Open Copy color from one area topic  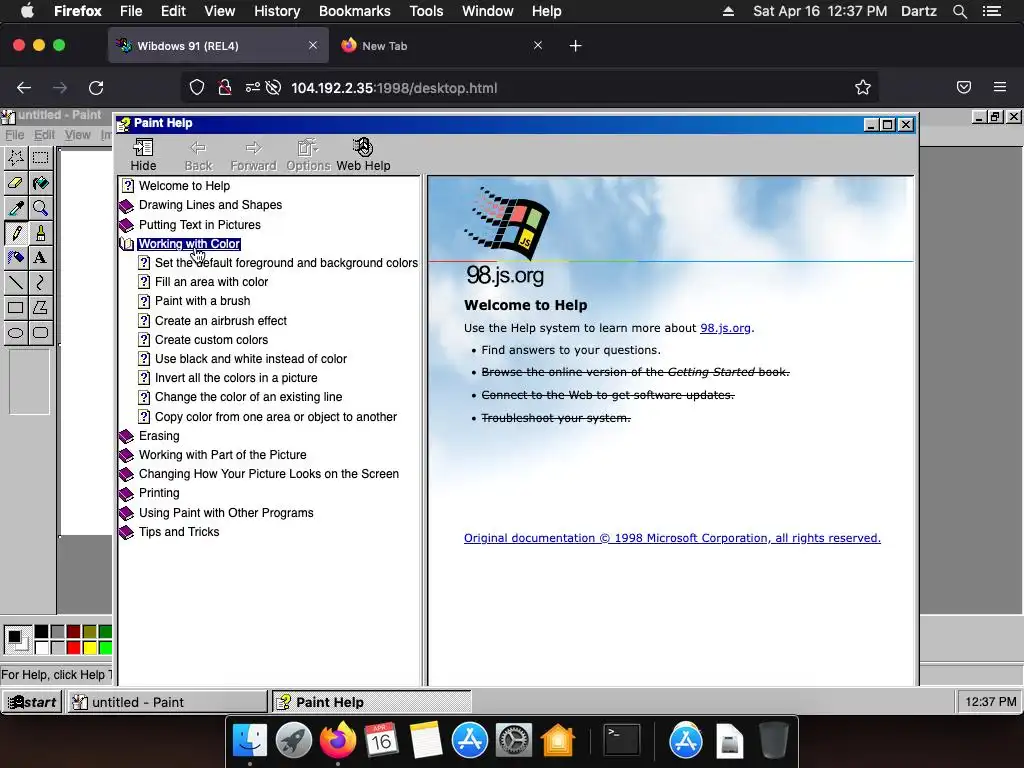pyautogui.click(x=276, y=417)
